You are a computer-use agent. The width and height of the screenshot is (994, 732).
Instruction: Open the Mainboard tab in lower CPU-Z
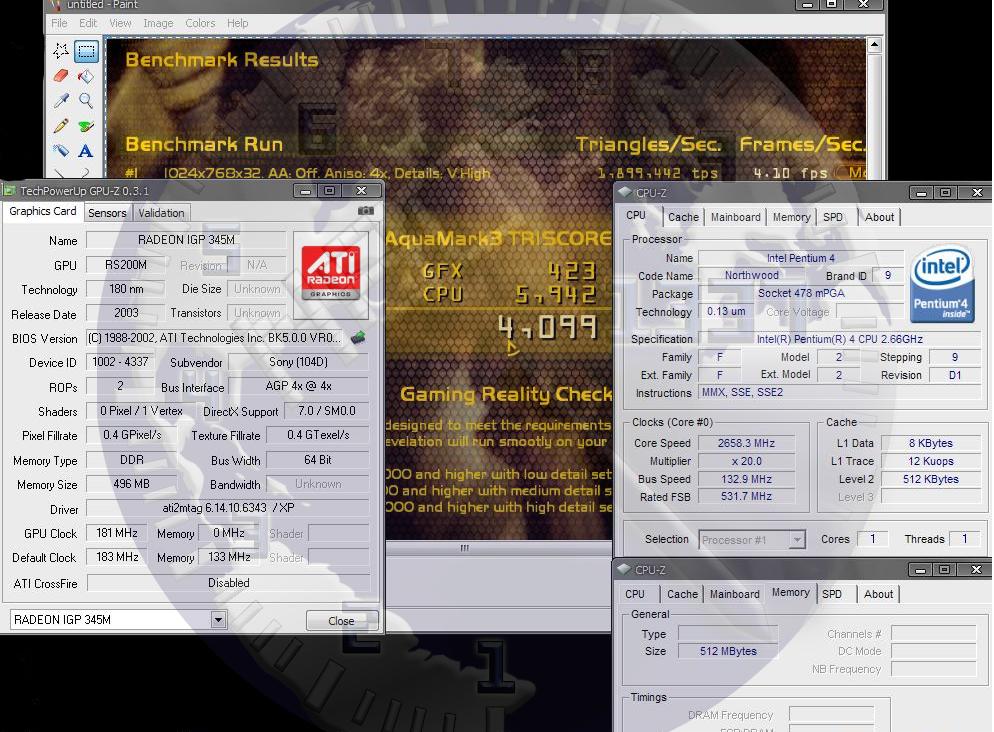point(734,594)
